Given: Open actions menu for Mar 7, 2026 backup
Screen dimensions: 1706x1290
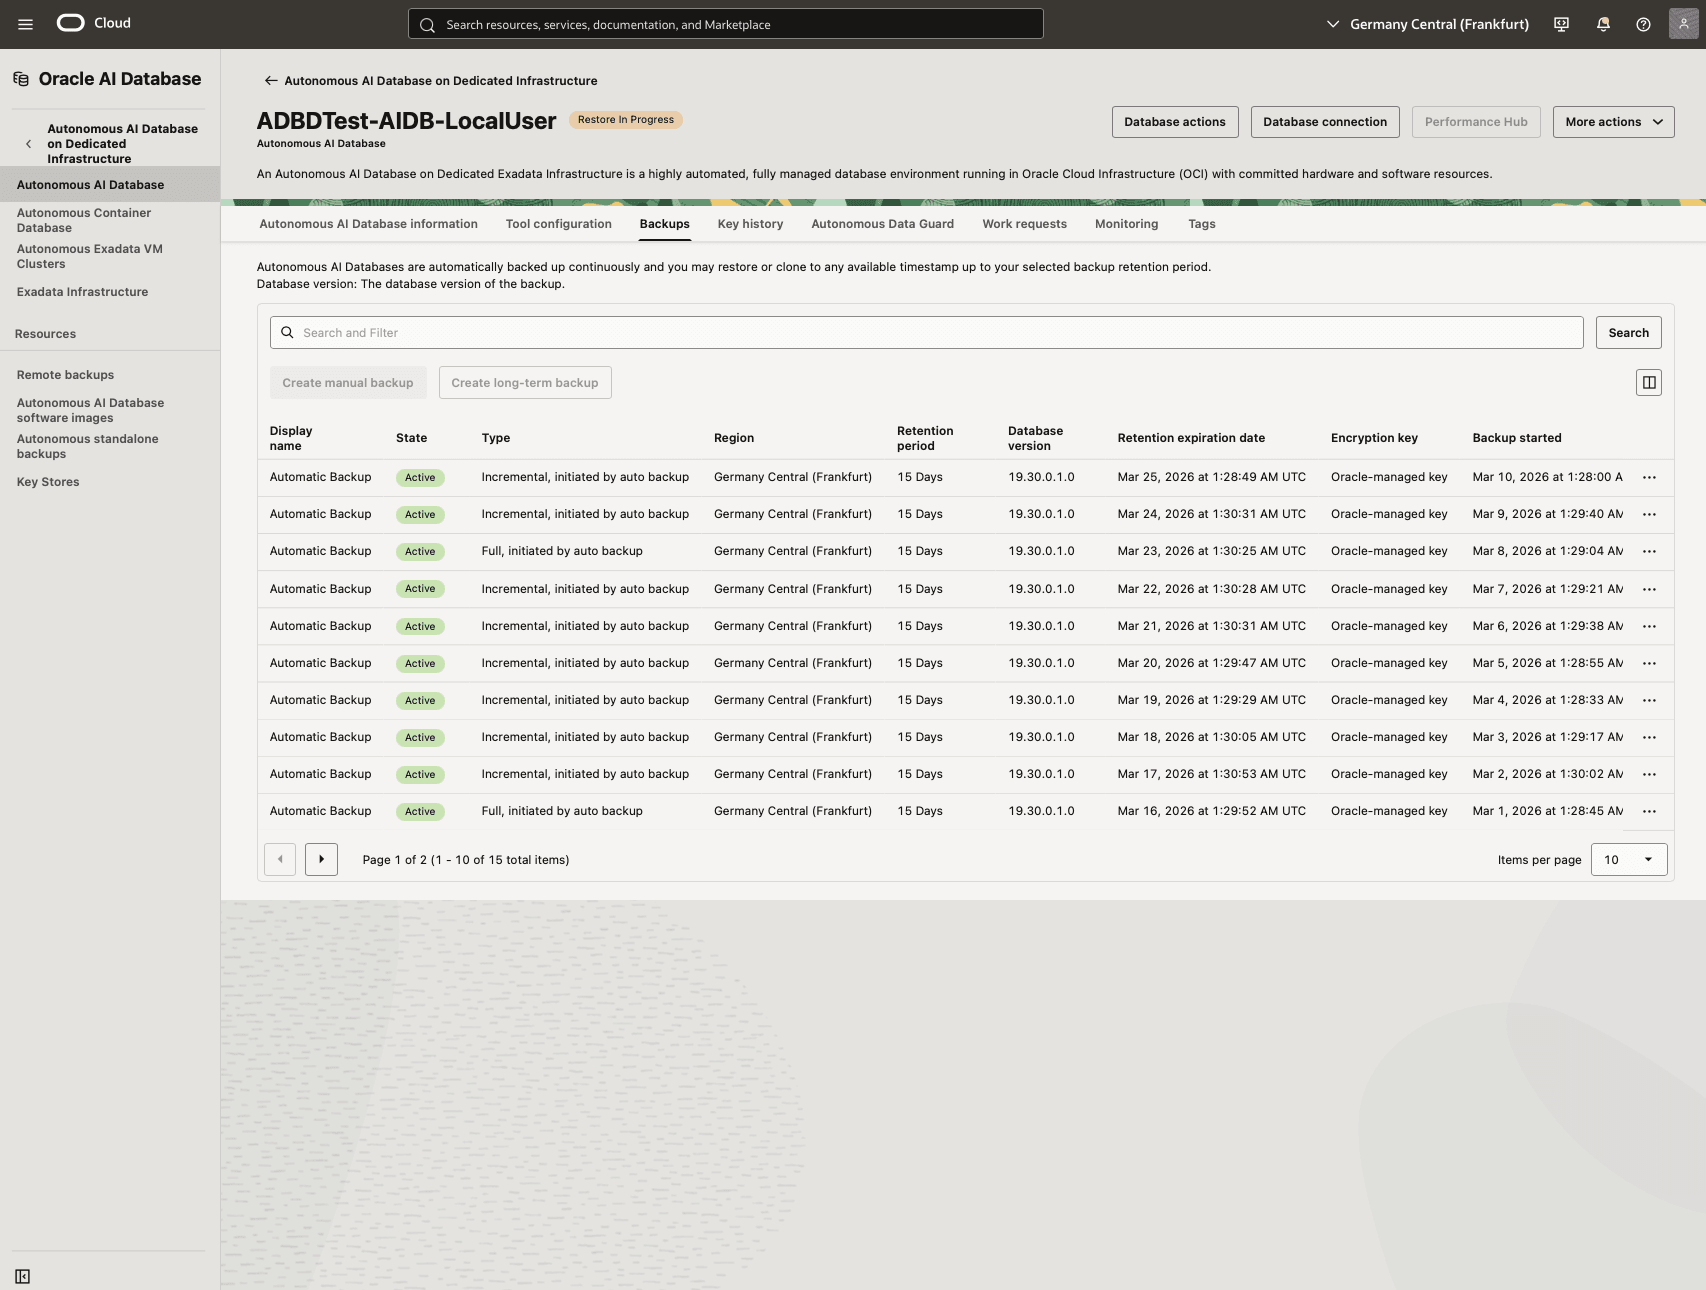Looking at the screenshot, I should tap(1649, 590).
